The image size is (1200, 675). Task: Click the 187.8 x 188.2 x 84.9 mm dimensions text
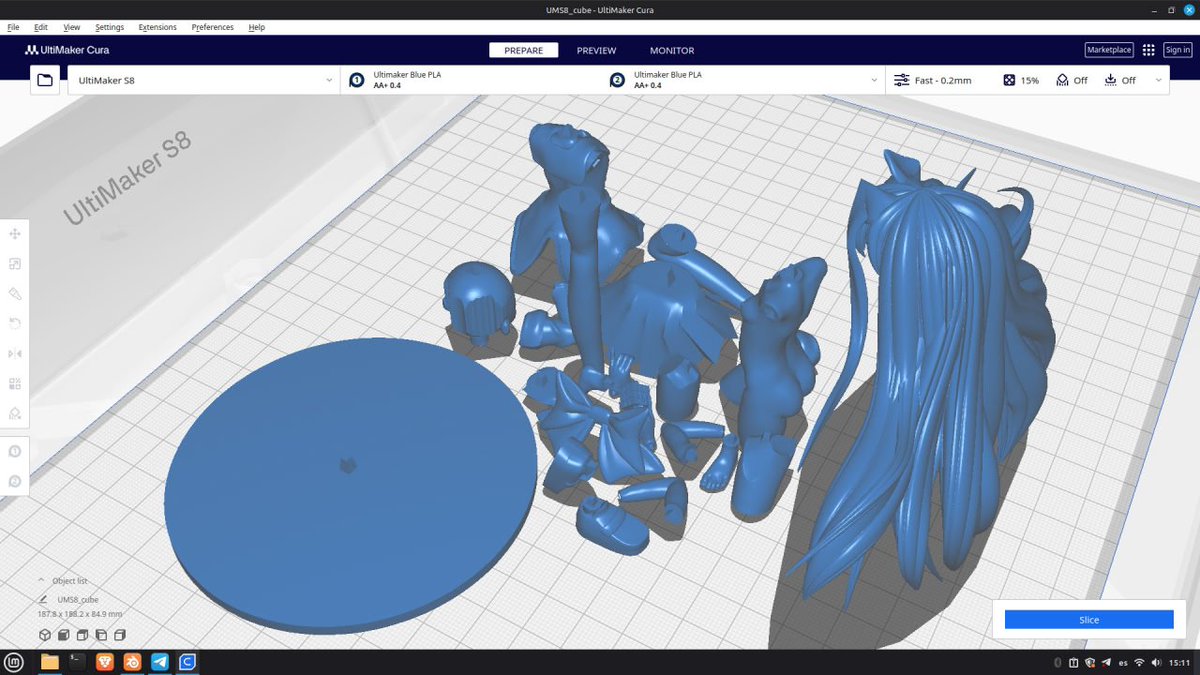[x=80, y=614]
